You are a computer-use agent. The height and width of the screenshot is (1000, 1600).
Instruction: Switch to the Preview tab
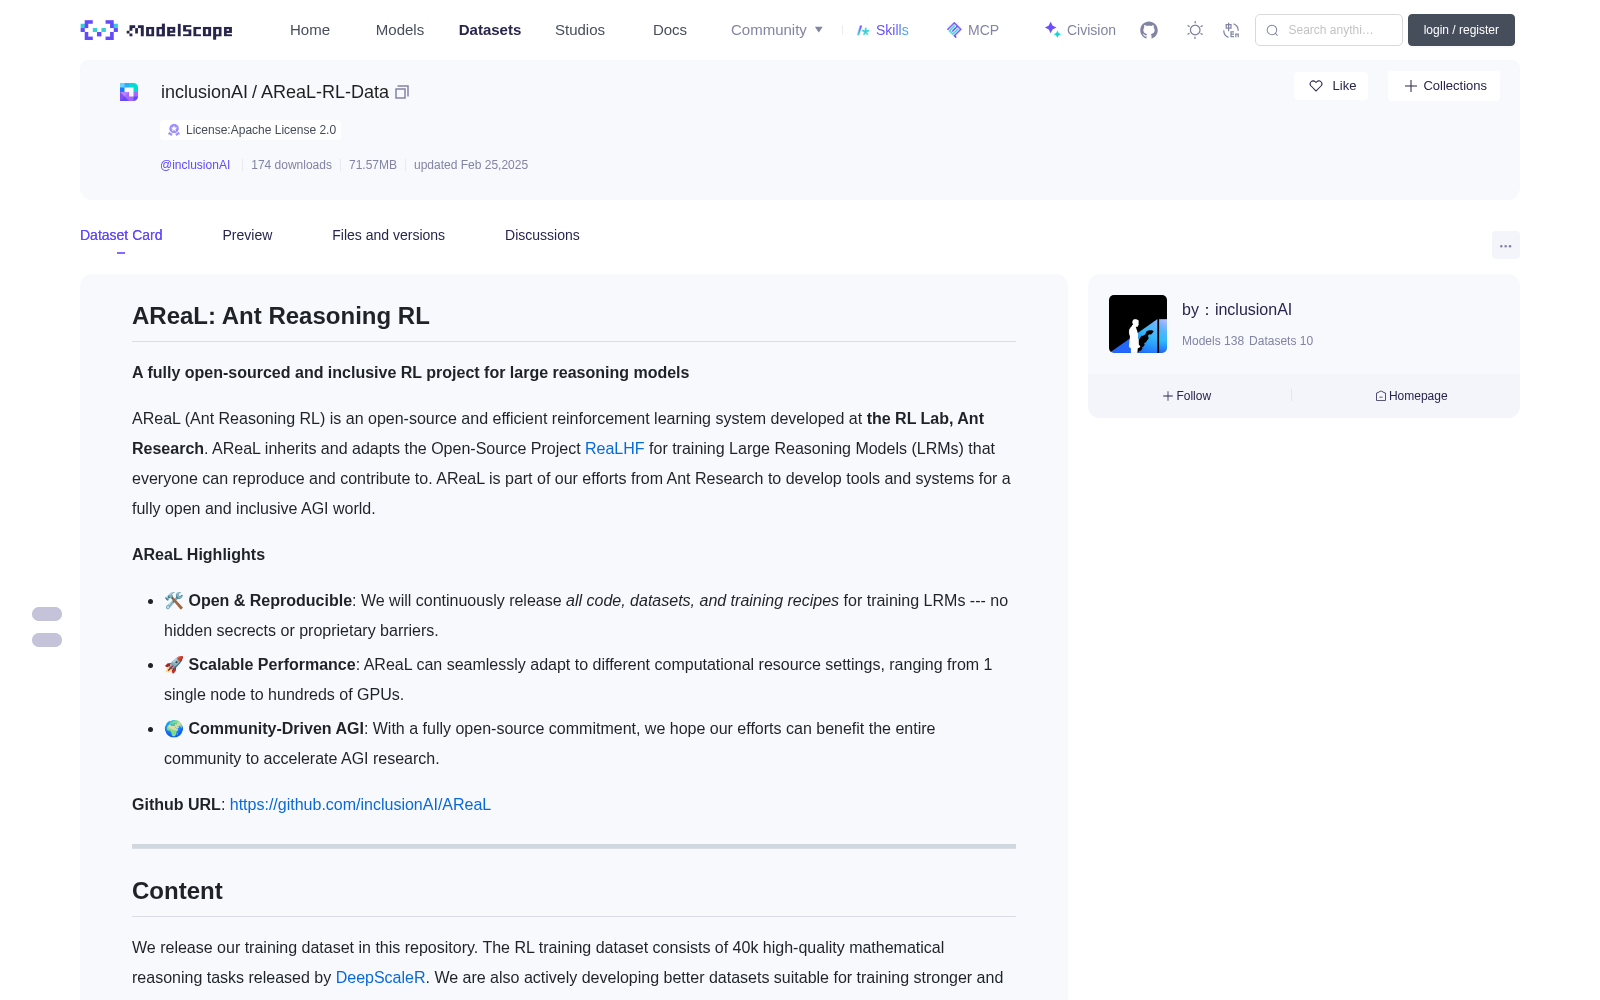247,235
